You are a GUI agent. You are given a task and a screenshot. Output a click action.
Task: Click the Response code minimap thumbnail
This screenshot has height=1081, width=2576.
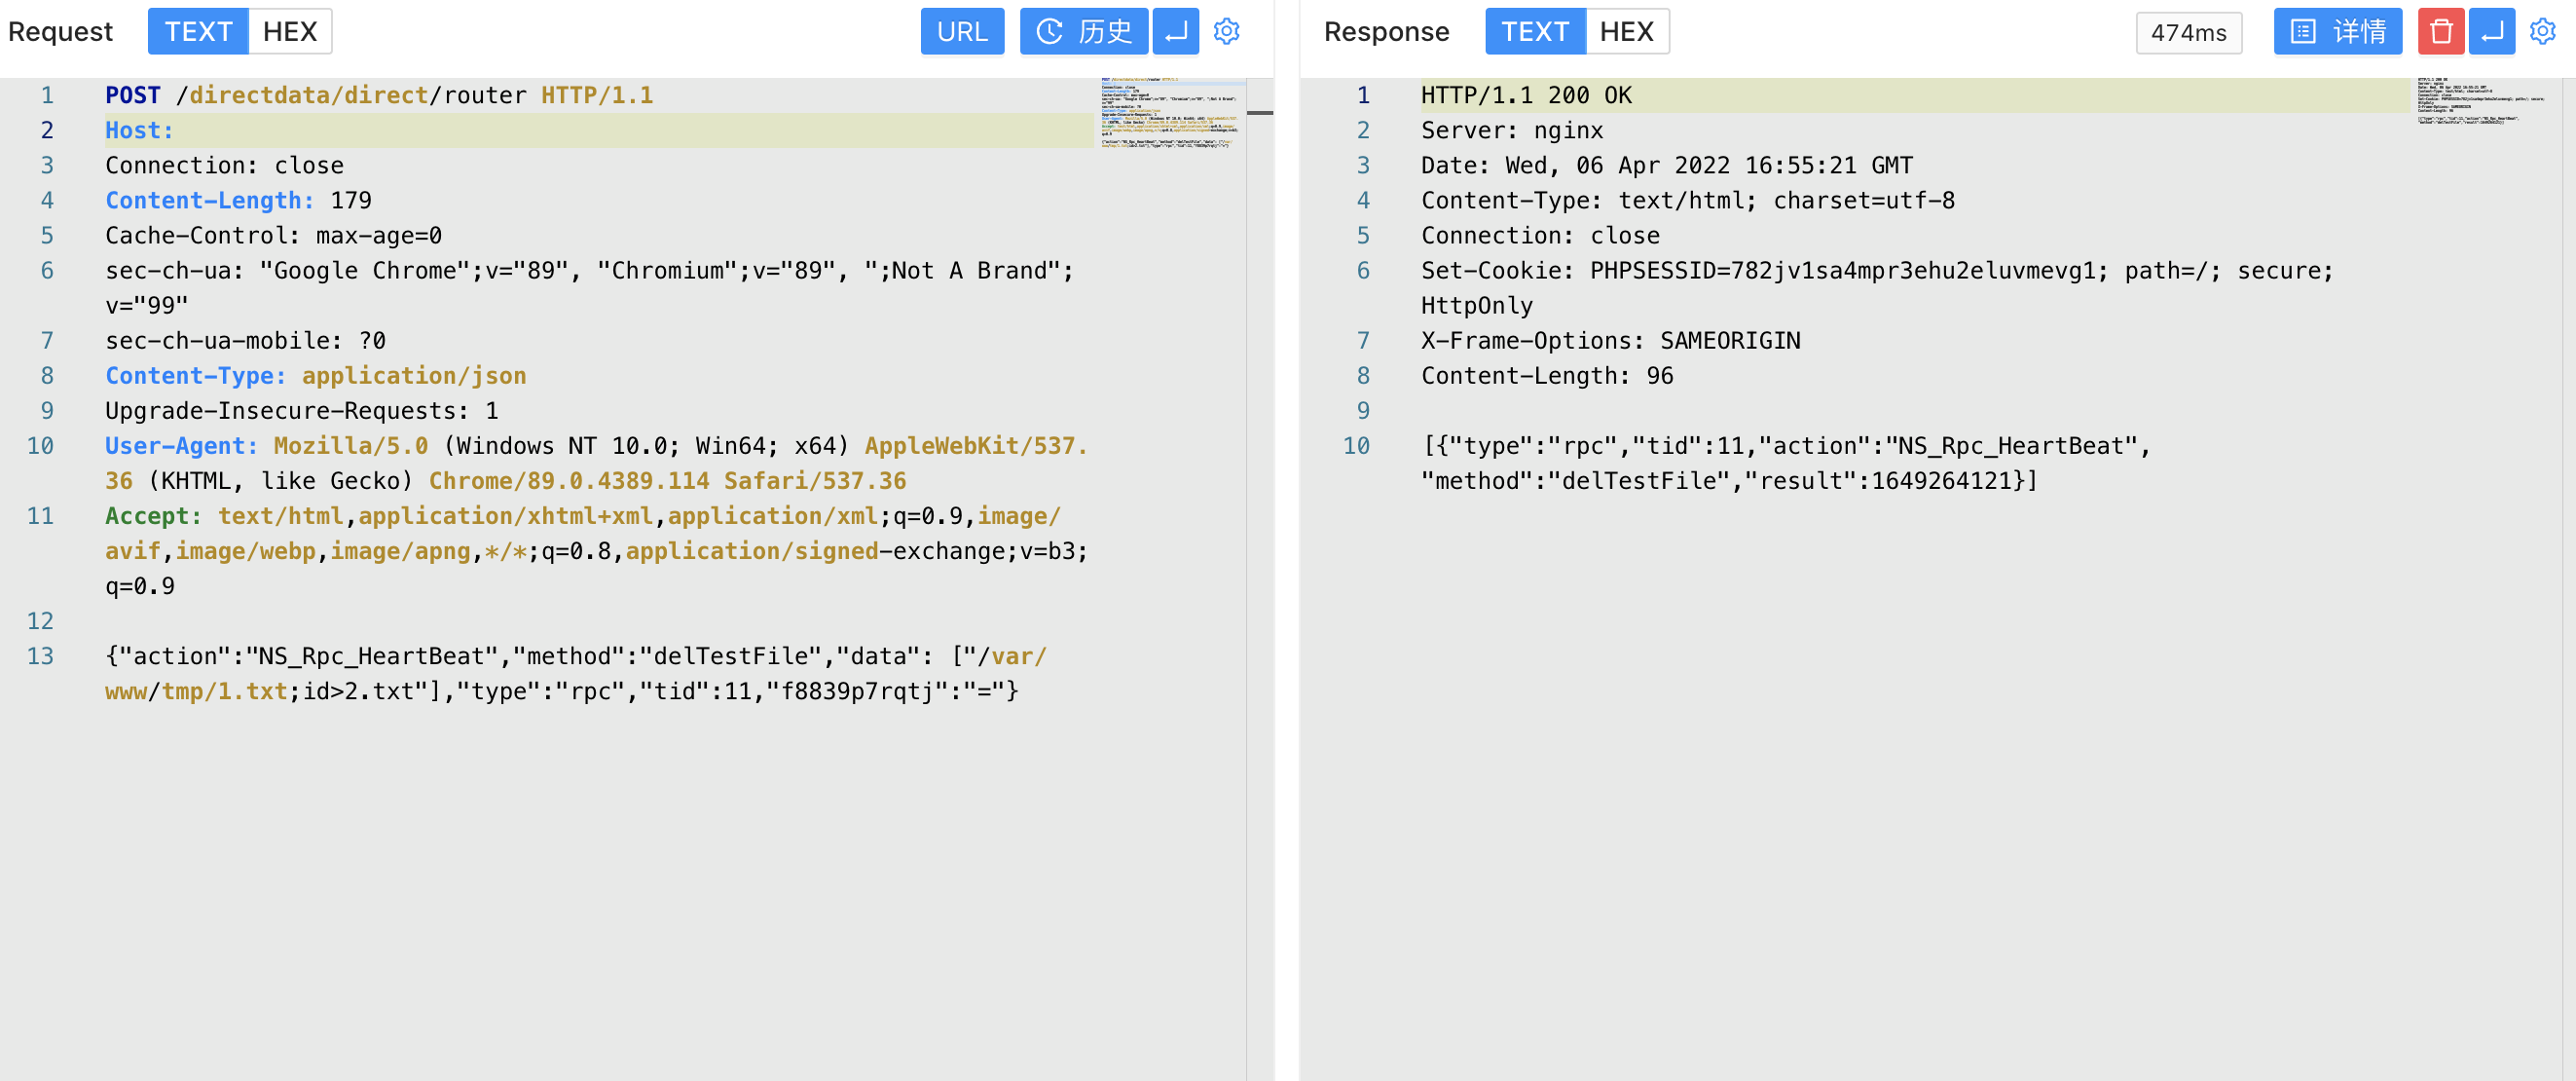click(x=2480, y=102)
